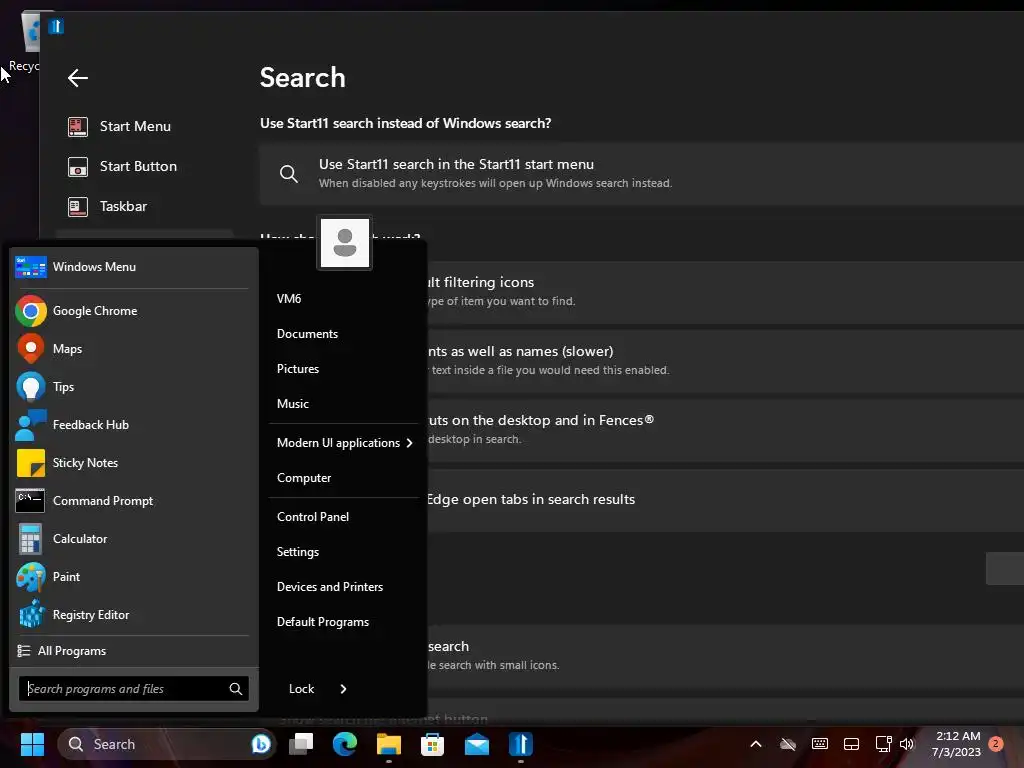Expand power options arrow next to Lock
The image size is (1024, 768).
(344, 689)
